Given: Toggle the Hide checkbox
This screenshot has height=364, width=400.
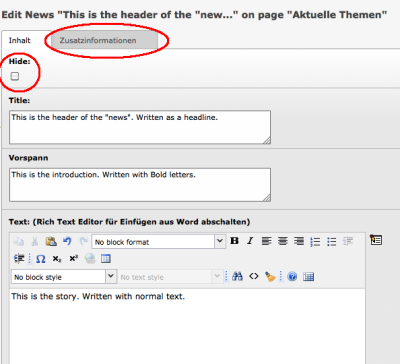Looking at the screenshot, I should 15,76.
